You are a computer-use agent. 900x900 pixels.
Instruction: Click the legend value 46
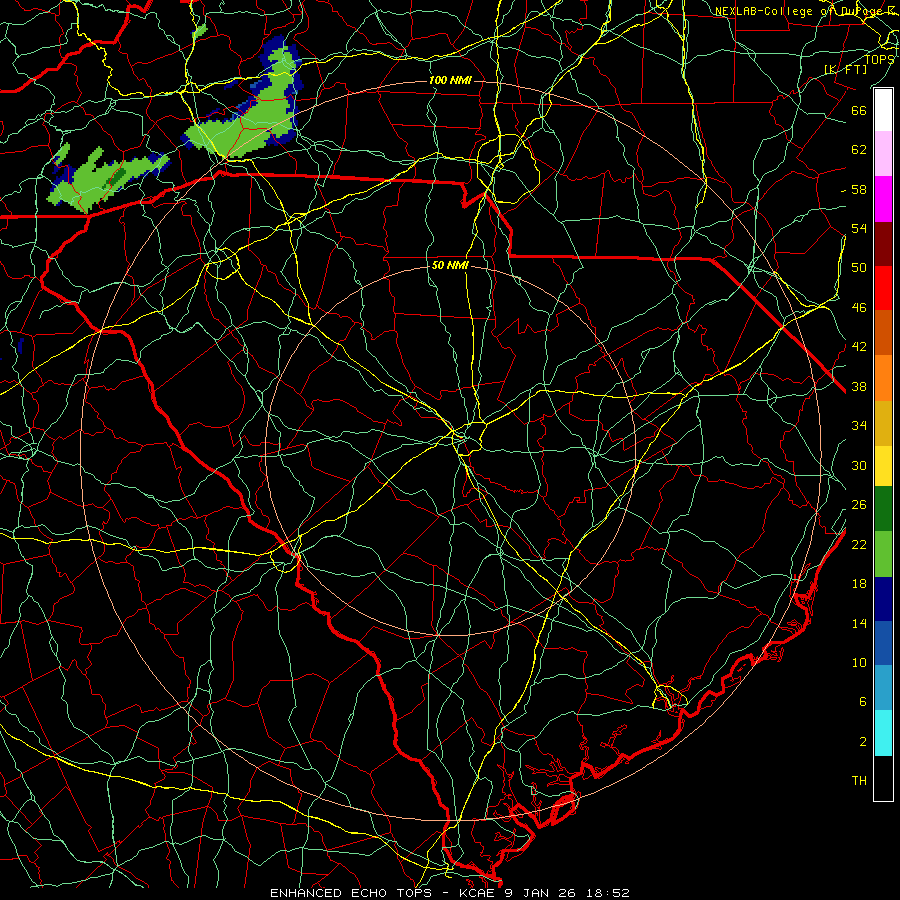point(859,308)
